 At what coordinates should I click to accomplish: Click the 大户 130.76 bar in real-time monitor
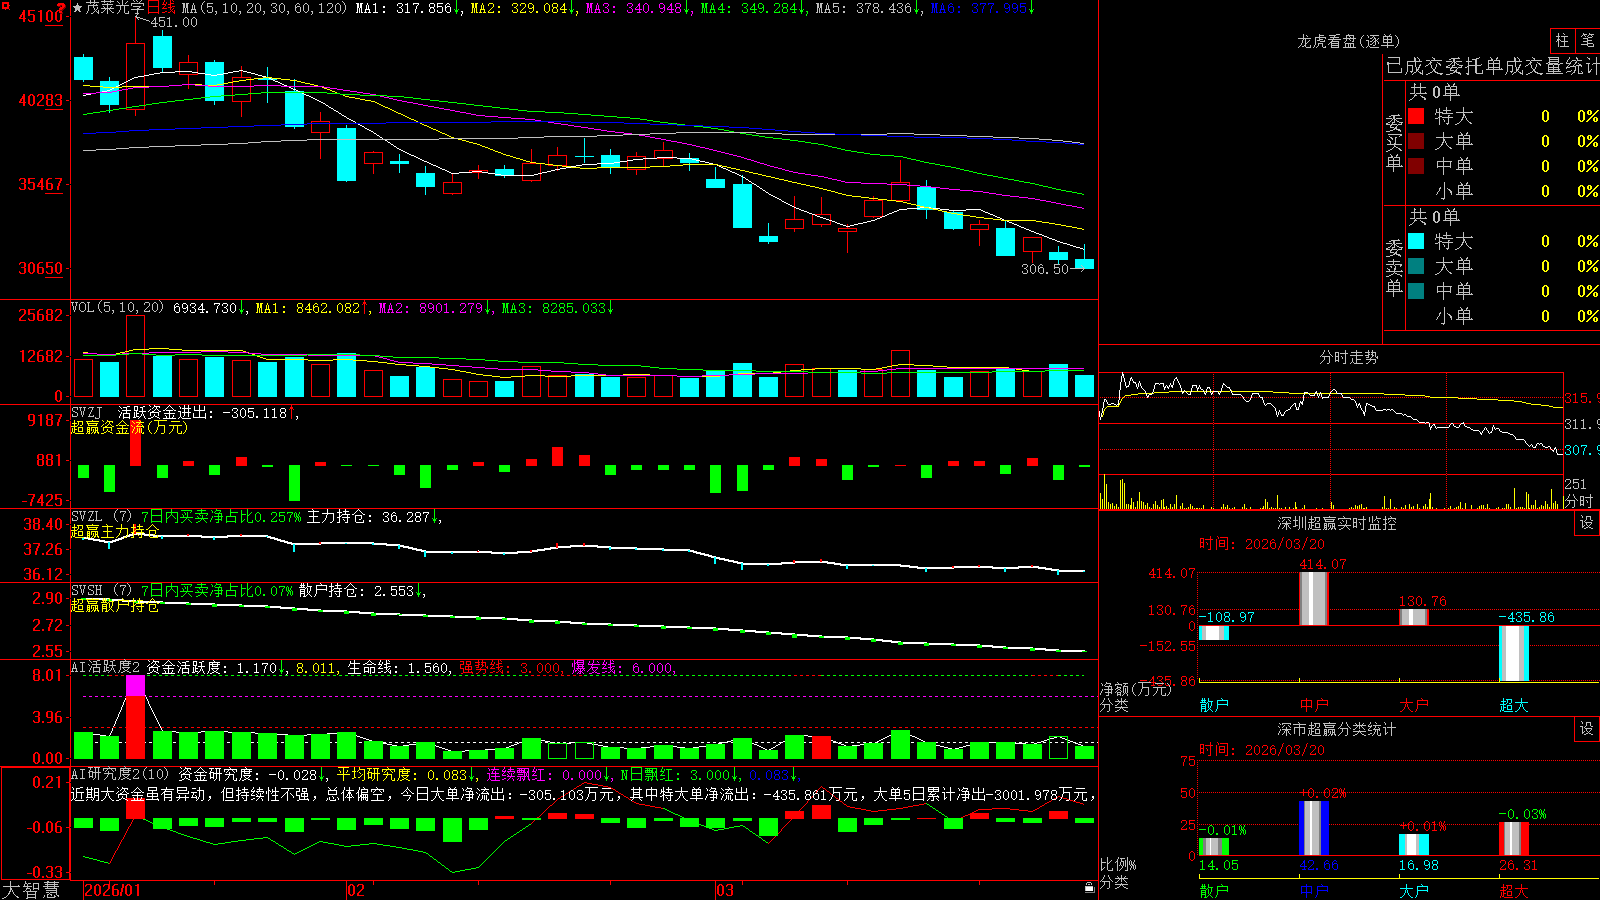[1414, 617]
